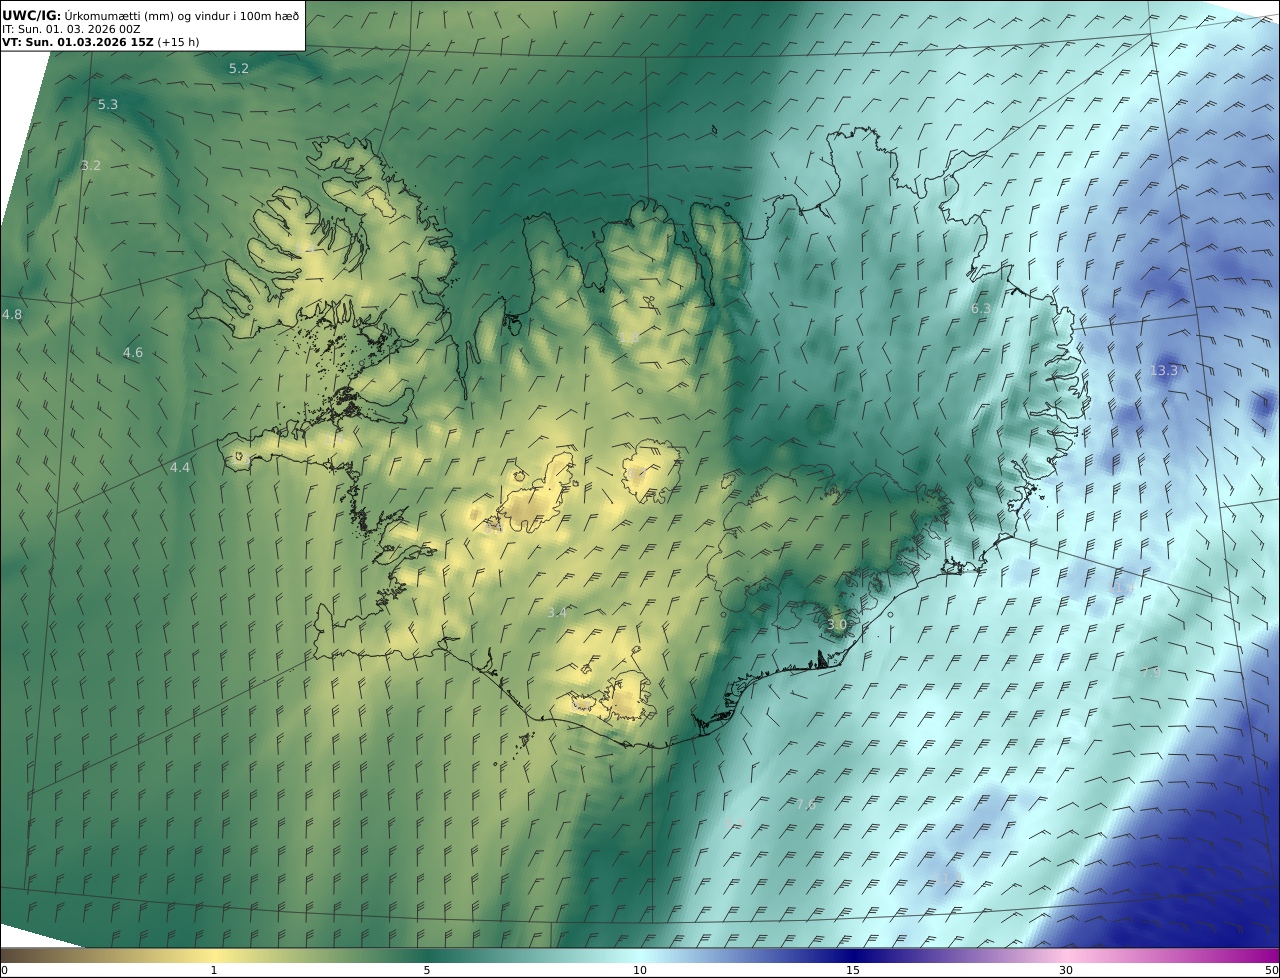Click the map value label 6.3
Image resolution: width=1280 pixels, height=978 pixels.
tap(981, 309)
